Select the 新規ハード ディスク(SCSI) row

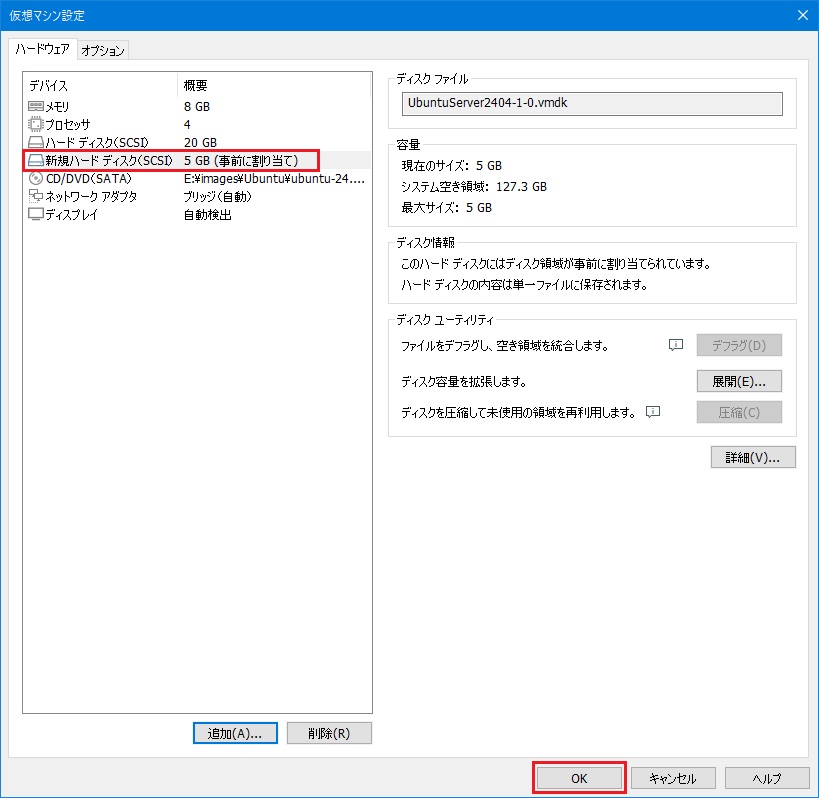(196, 160)
